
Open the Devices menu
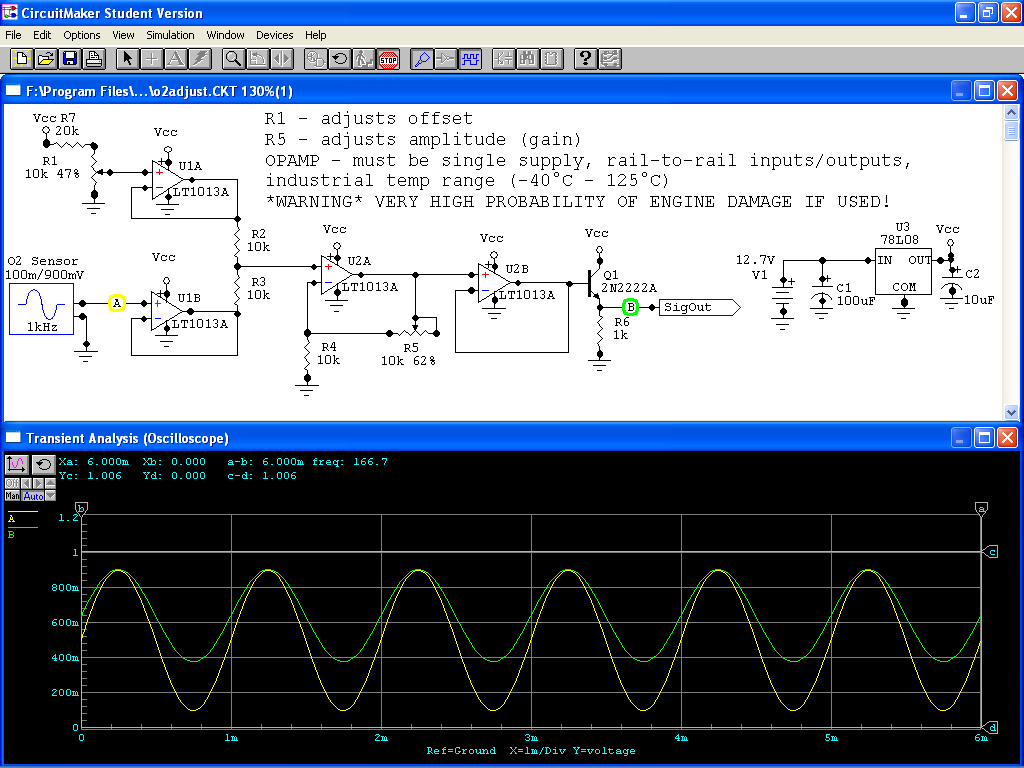point(275,35)
